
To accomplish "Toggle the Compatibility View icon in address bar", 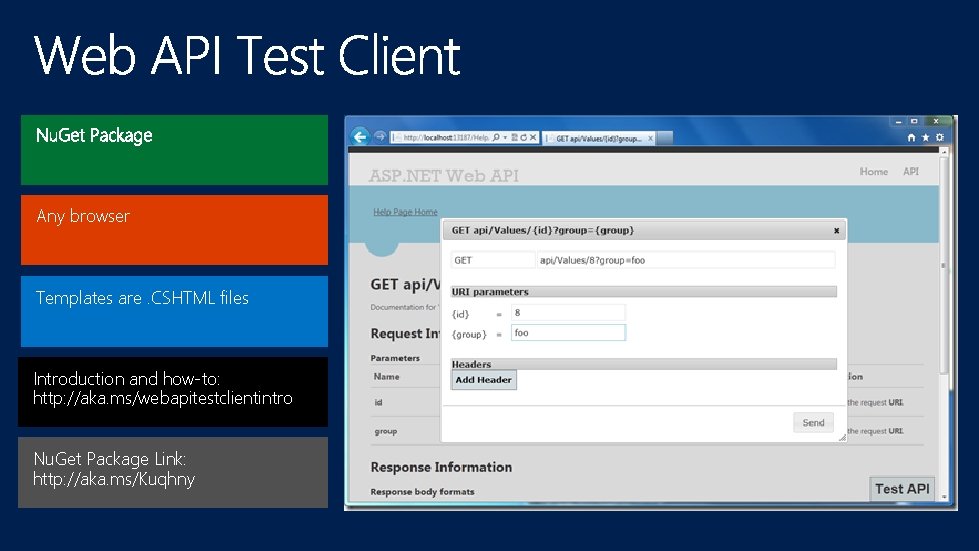I will click(514, 137).
